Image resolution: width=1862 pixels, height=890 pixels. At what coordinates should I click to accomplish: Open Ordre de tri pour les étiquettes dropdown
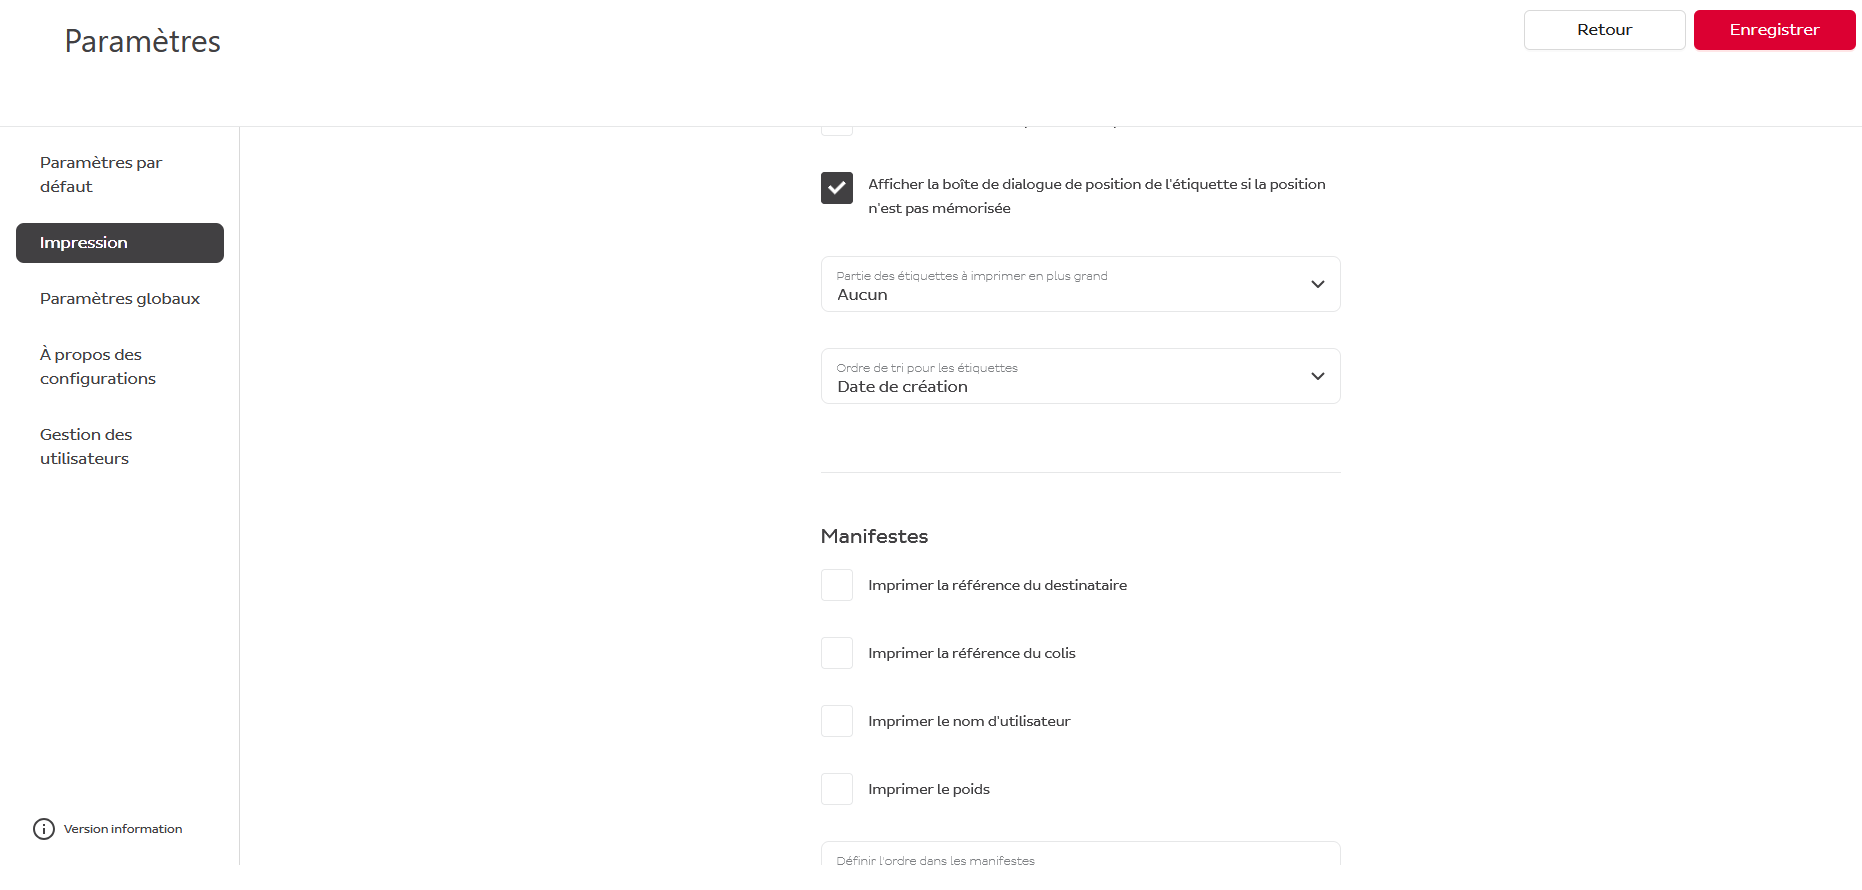(1080, 376)
